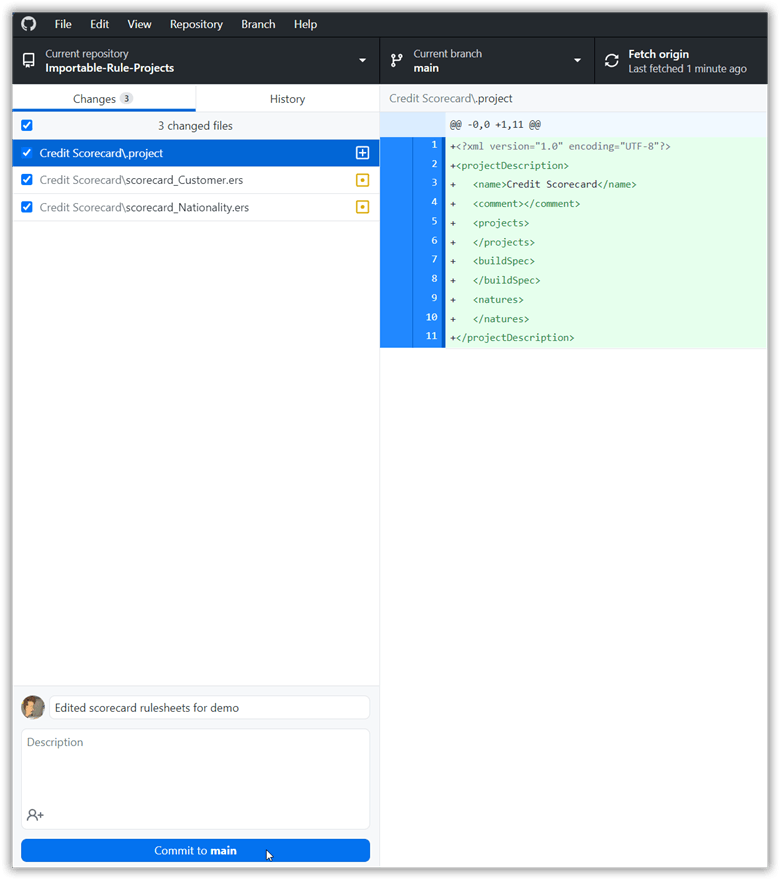
Task: Click the Commit to main button
Action: (x=195, y=850)
